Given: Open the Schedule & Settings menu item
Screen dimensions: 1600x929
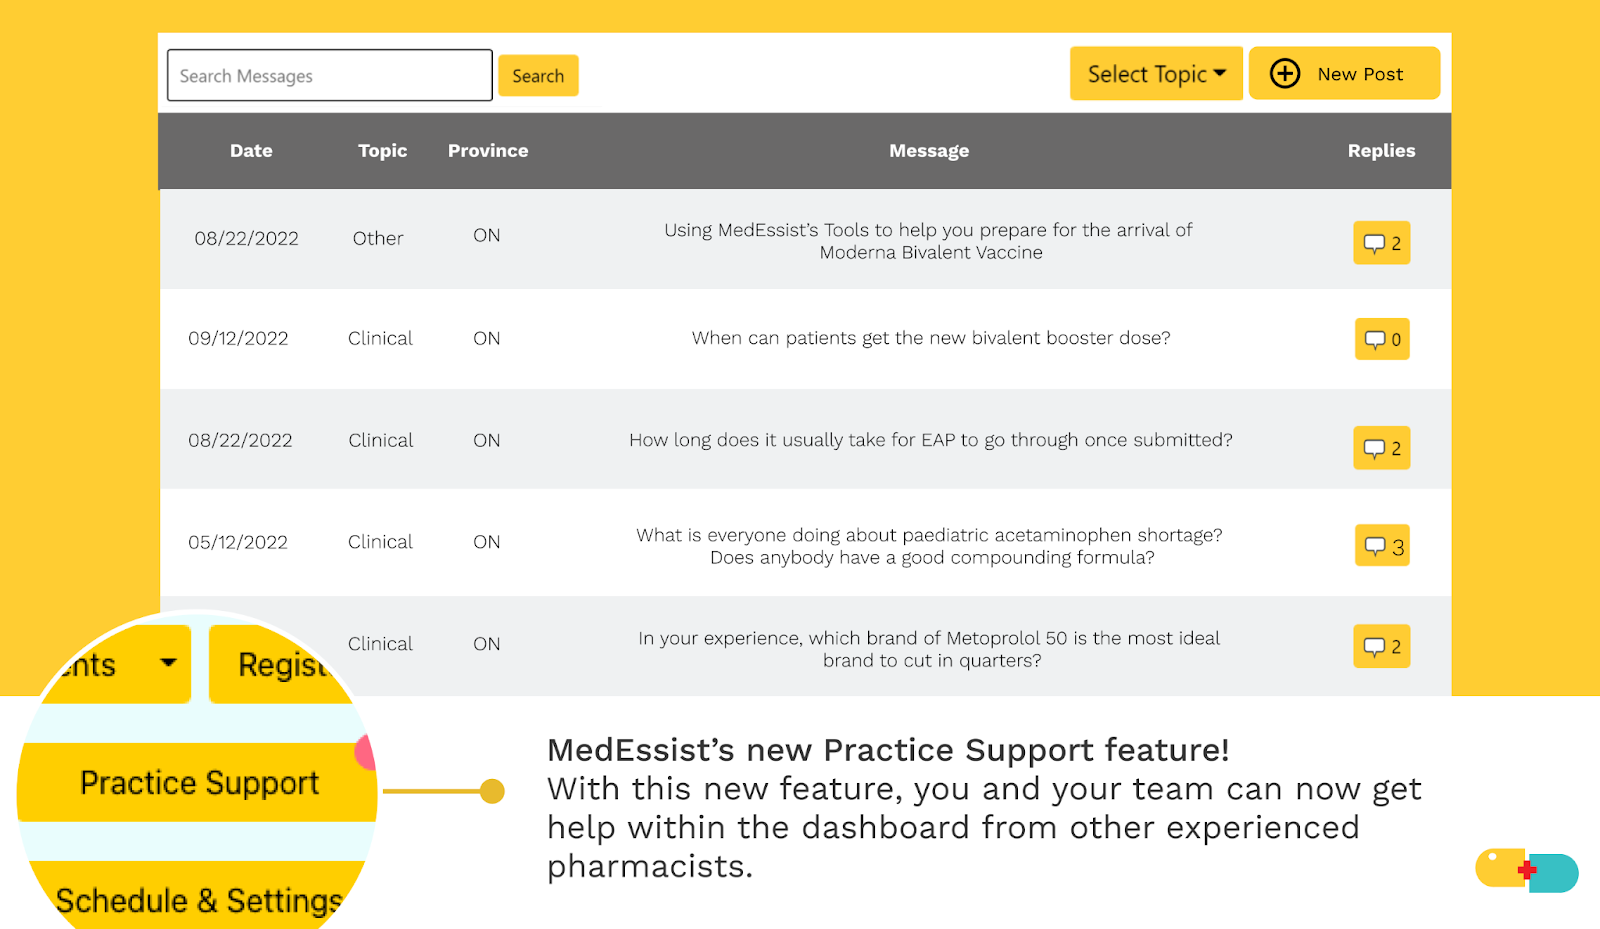Looking at the screenshot, I should click(x=199, y=900).
